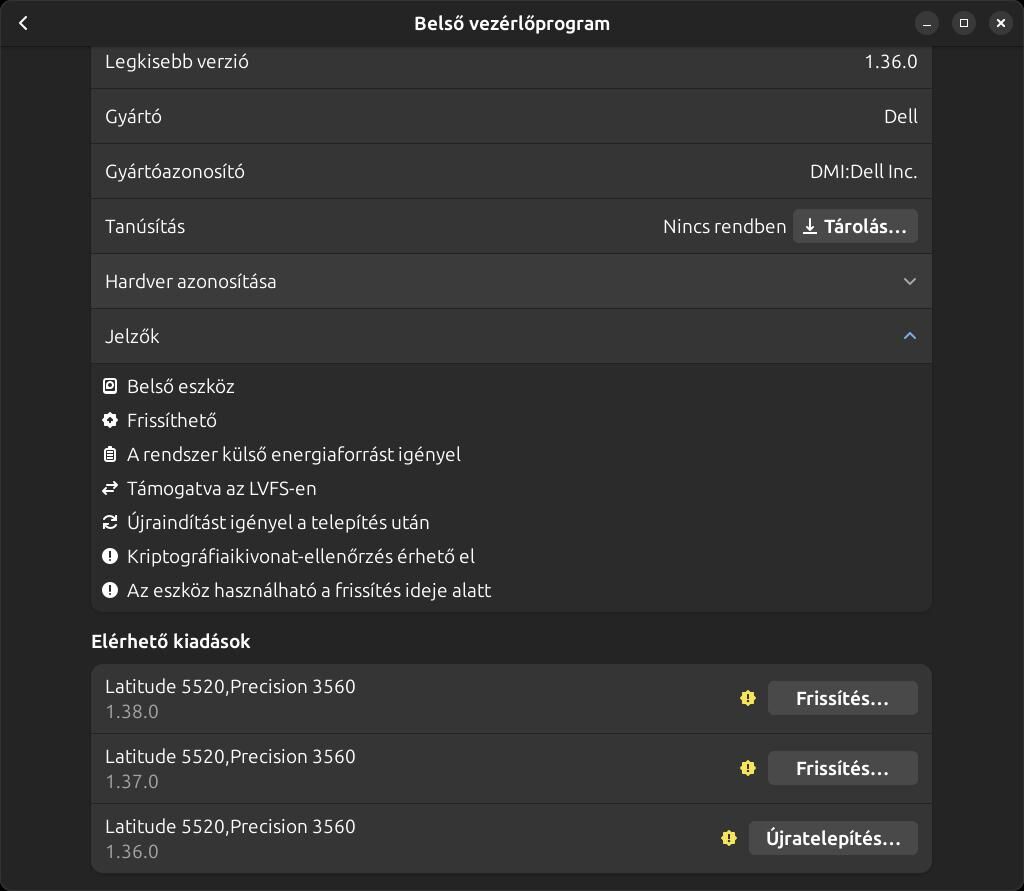Click the warning badge beside version 1.36.0

click(x=729, y=839)
